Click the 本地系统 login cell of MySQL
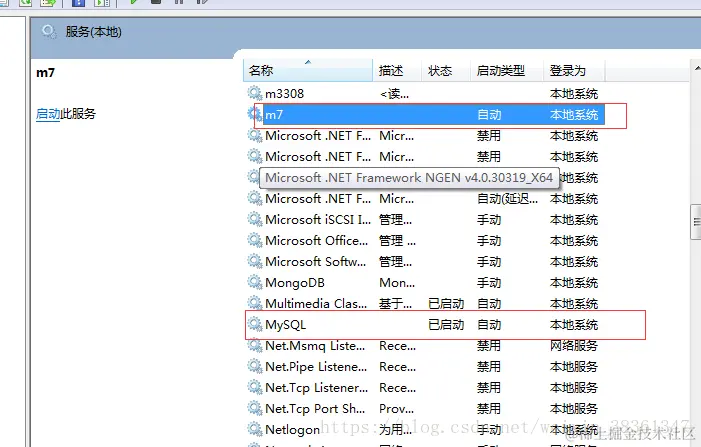This screenshot has width=701, height=447. pyautogui.click(x=574, y=325)
